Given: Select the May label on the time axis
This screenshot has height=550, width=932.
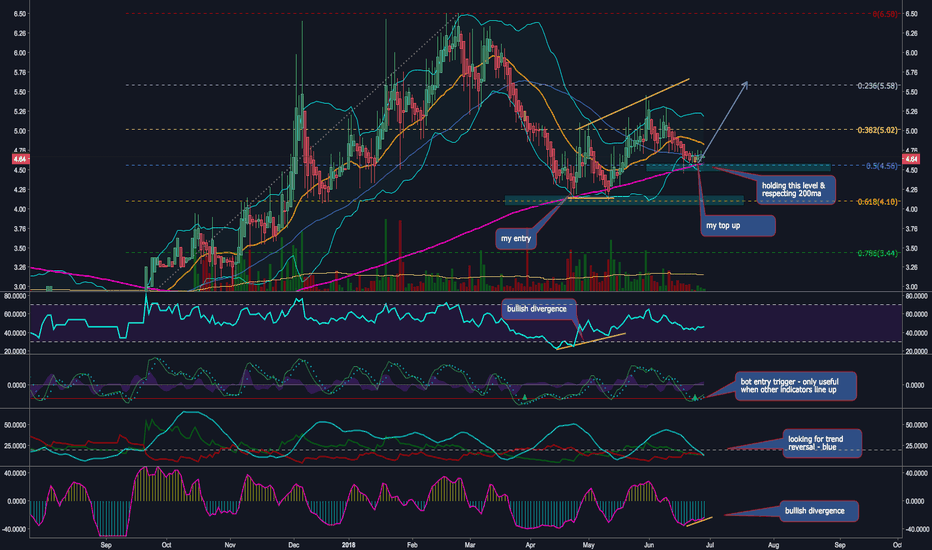Looking at the screenshot, I should pos(588,545).
